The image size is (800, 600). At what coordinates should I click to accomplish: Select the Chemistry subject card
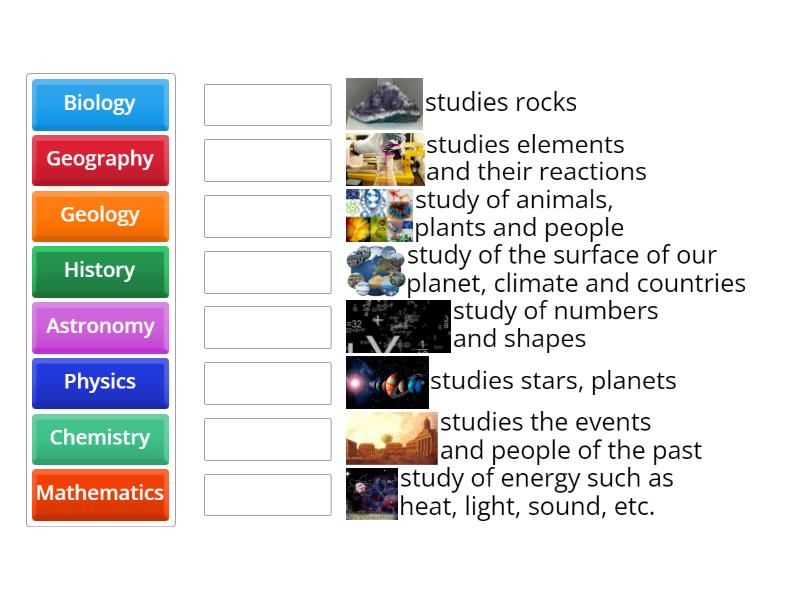pos(100,438)
